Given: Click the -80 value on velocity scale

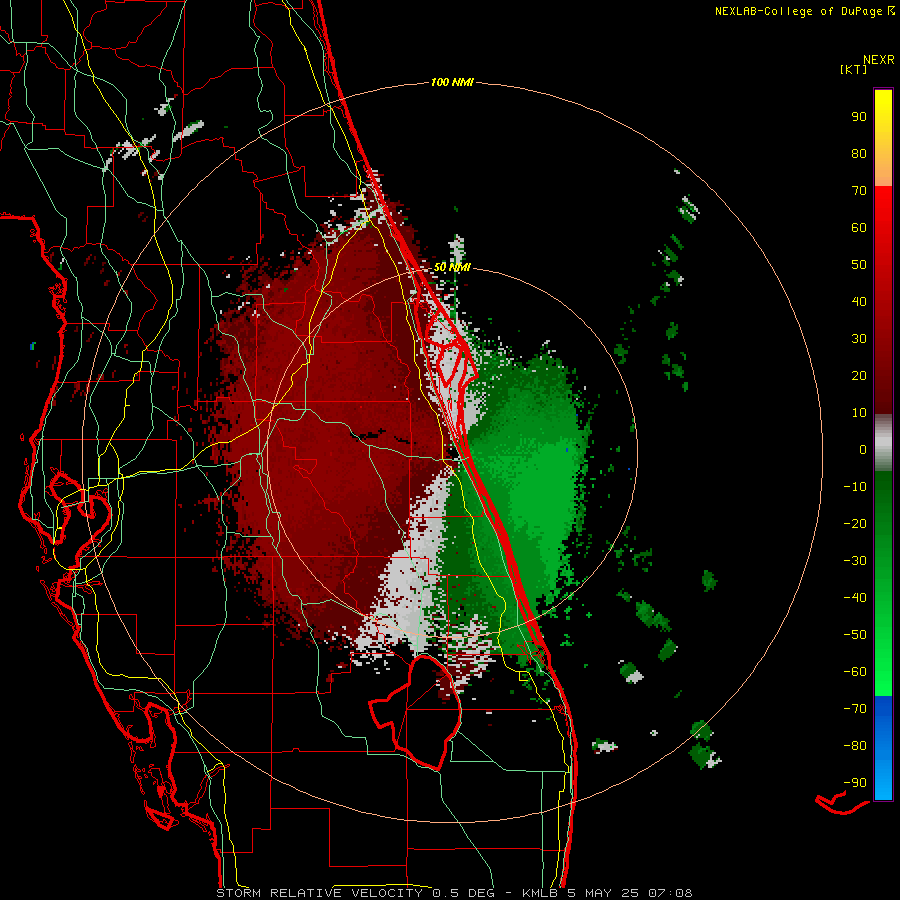Looking at the screenshot, I should tap(855, 746).
